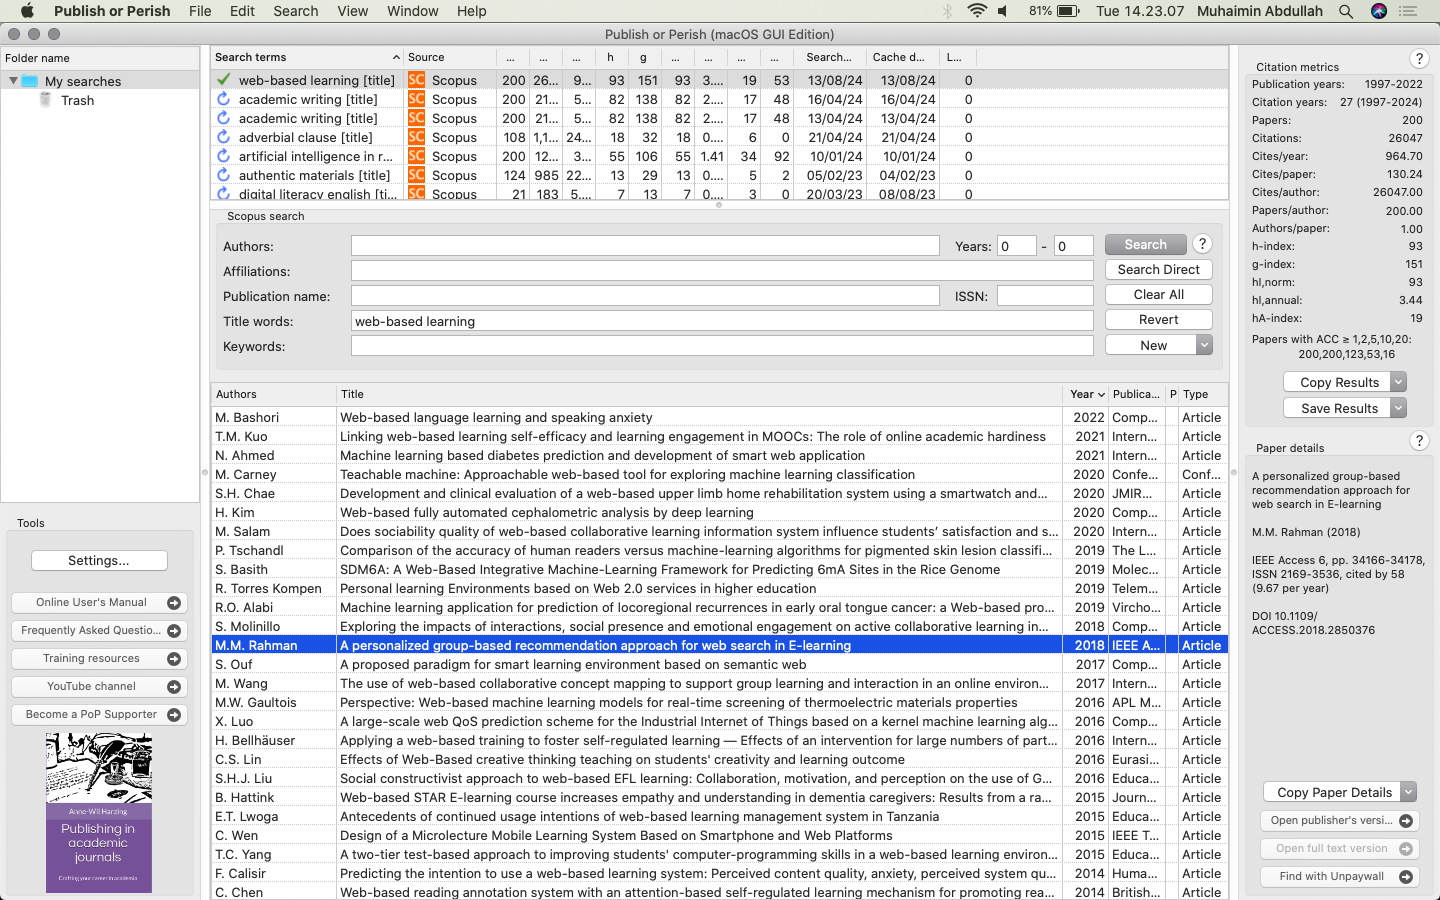The width and height of the screenshot is (1440, 900).
Task: Focus the Years start input field
Action: coord(1017,246)
